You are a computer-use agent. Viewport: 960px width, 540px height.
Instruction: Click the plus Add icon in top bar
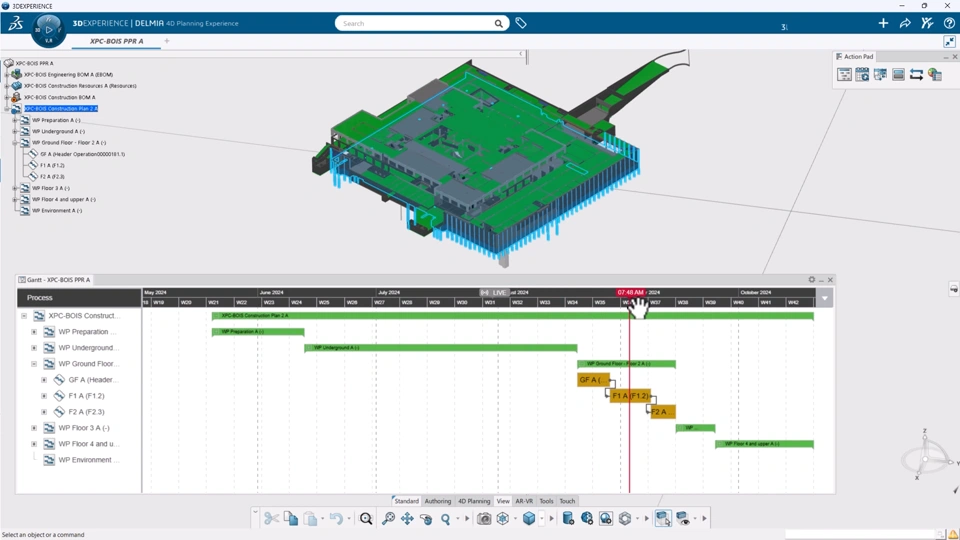coord(883,23)
